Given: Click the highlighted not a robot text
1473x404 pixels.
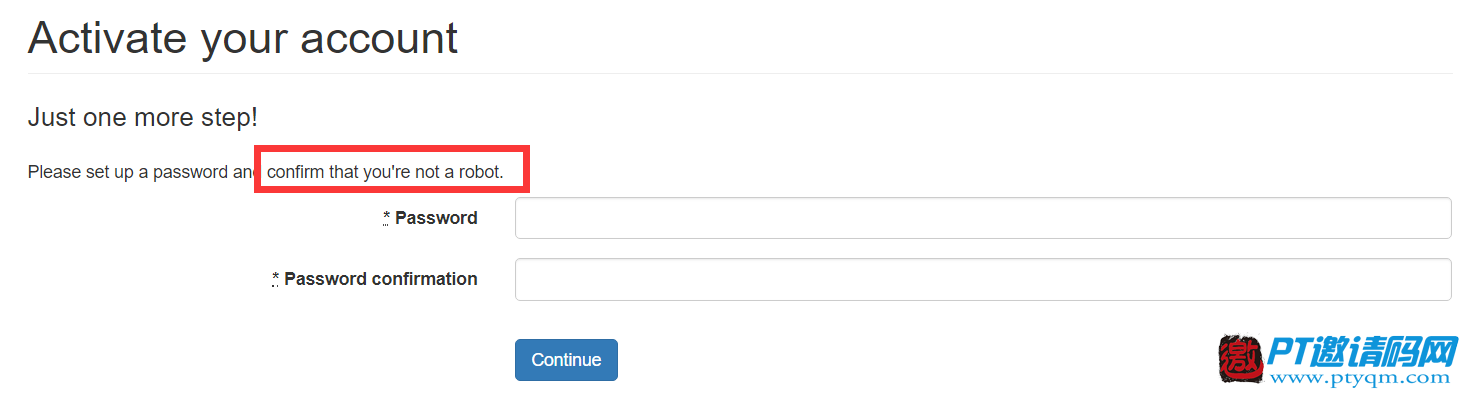Looking at the screenshot, I should click(x=459, y=172).
